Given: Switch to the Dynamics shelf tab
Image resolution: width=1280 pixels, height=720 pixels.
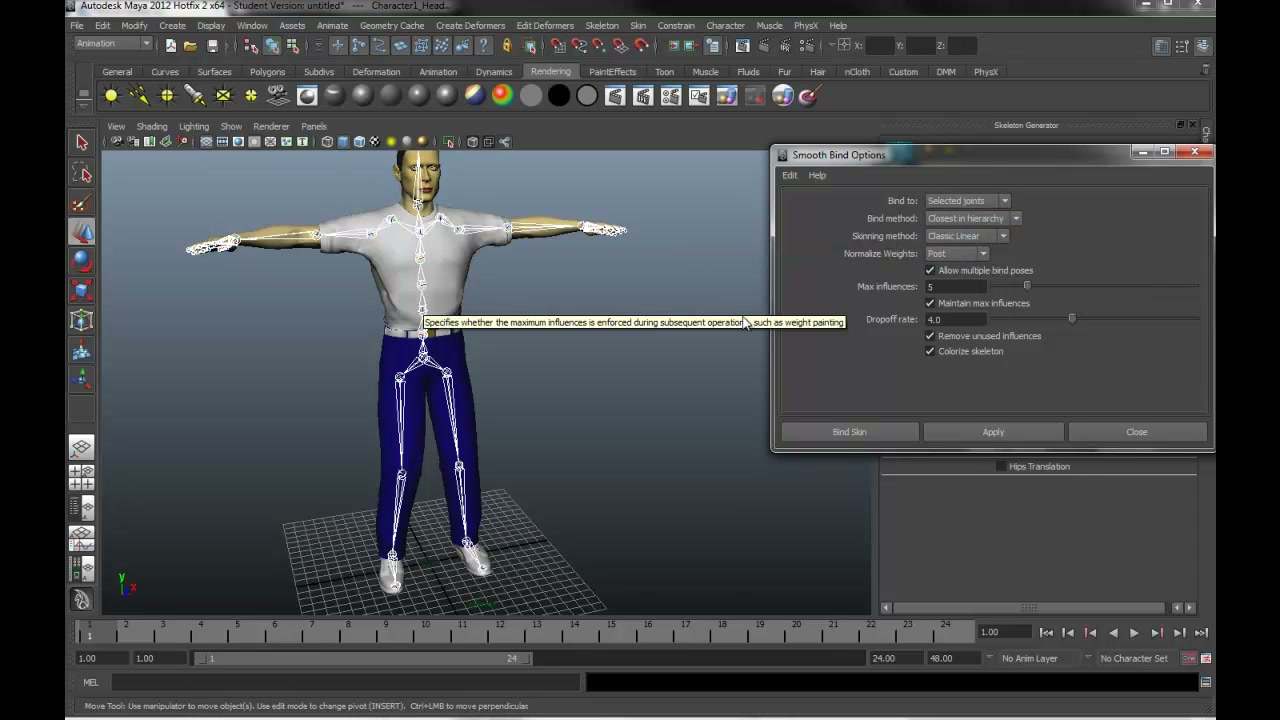Looking at the screenshot, I should point(494,72).
